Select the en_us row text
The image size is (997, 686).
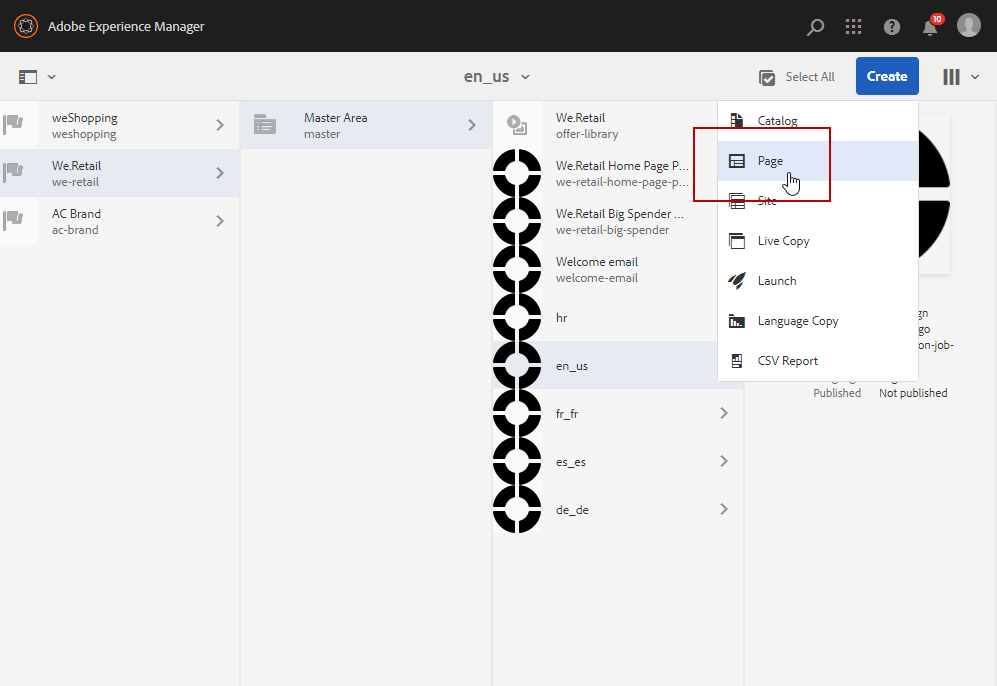[x=572, y=366]
